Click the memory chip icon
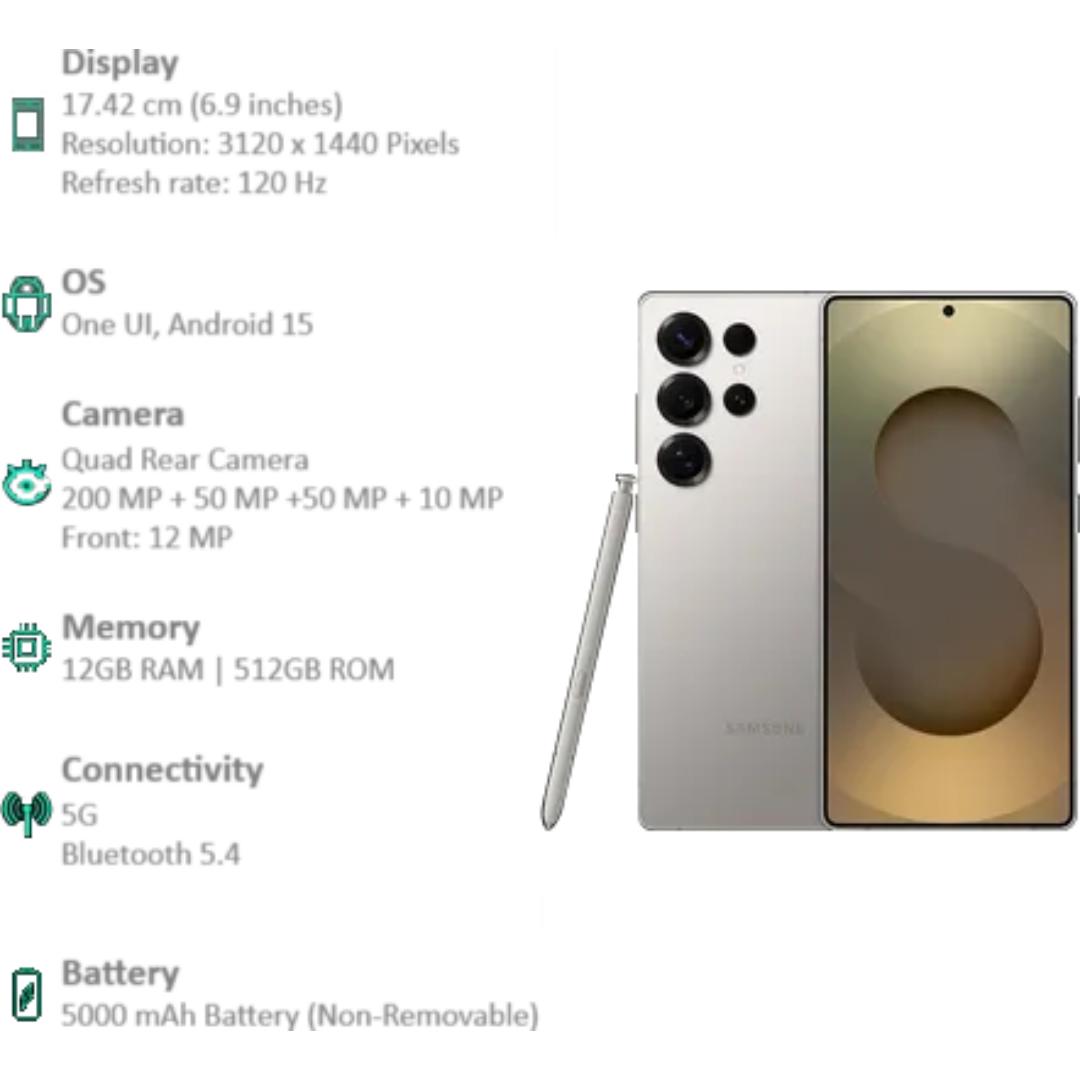This screenshot has width=1080, height=1080. coord(27,647)
